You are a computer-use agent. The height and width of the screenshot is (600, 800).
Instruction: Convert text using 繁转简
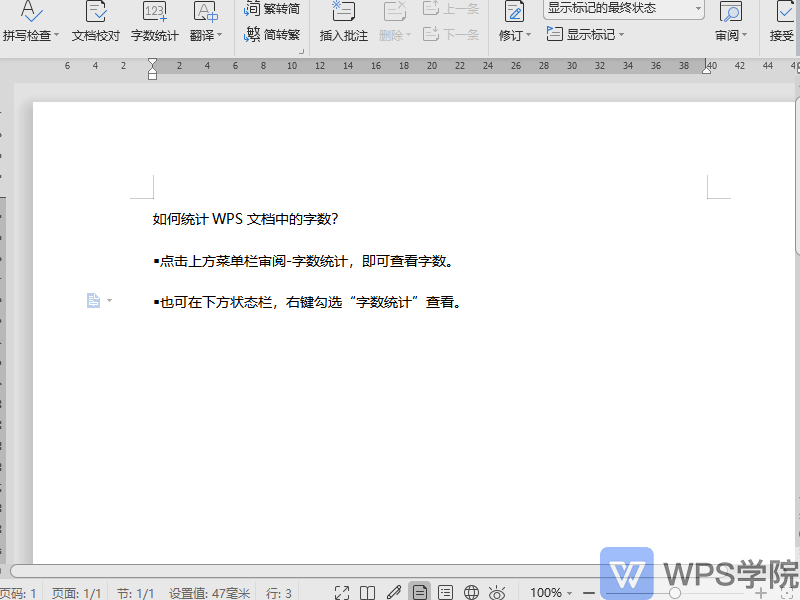tap(273, 9)
